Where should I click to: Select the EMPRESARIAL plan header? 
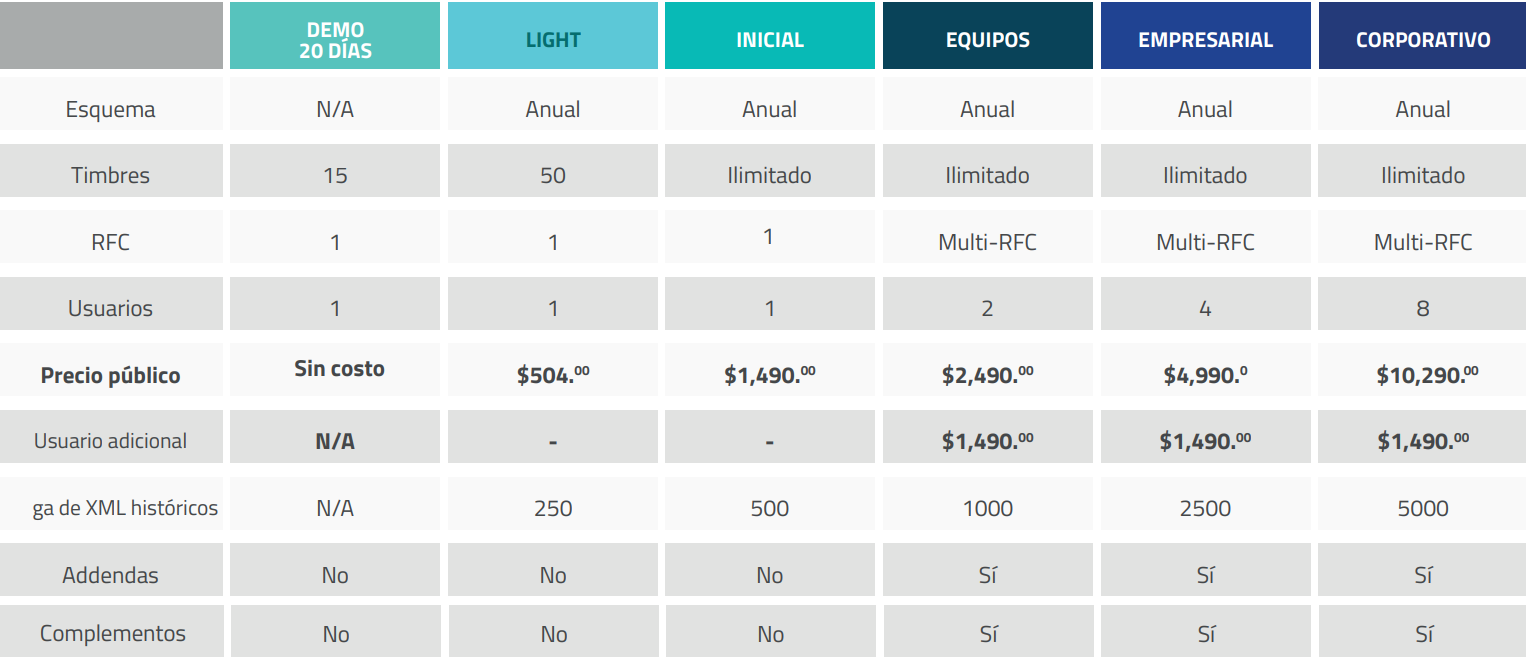[1206, 36]
